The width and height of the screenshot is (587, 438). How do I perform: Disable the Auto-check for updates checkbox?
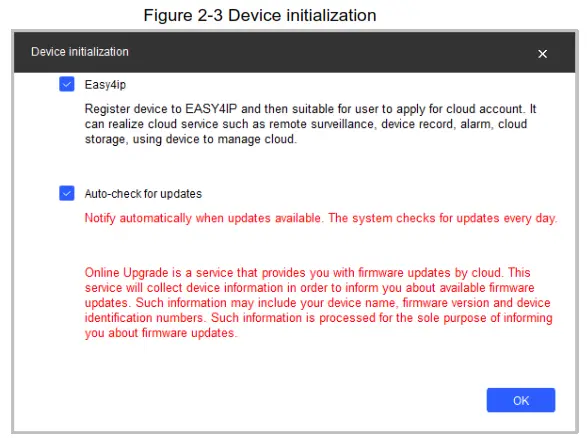coord(67,193)
